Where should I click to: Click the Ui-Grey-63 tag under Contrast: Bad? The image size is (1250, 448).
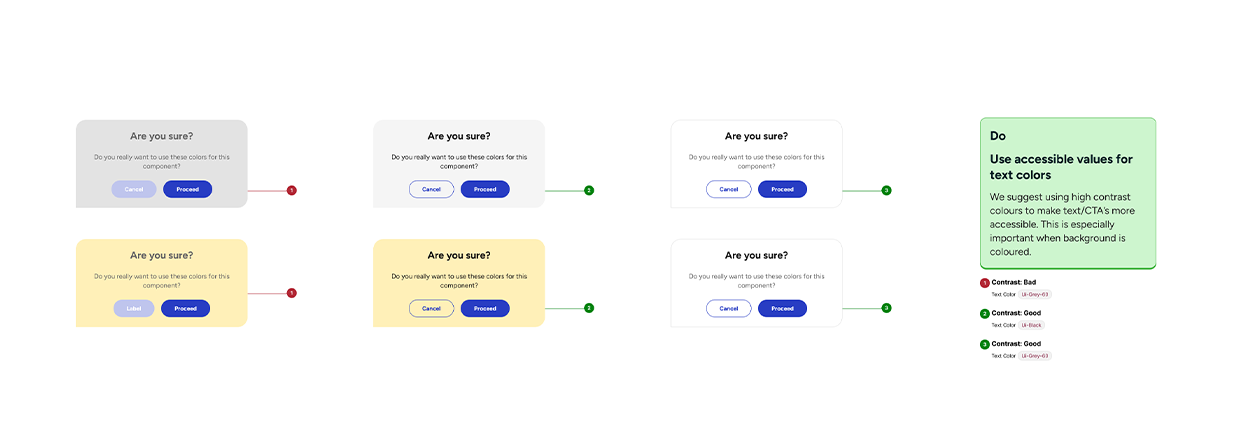tap(1035, 294)
